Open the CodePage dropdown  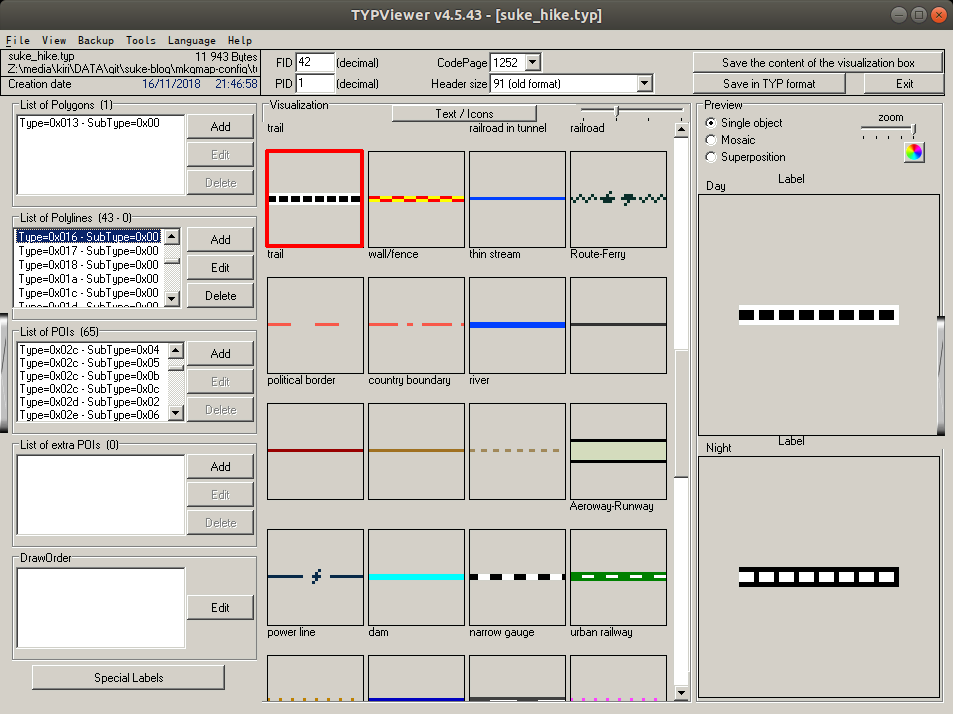(x=532, y=63)
